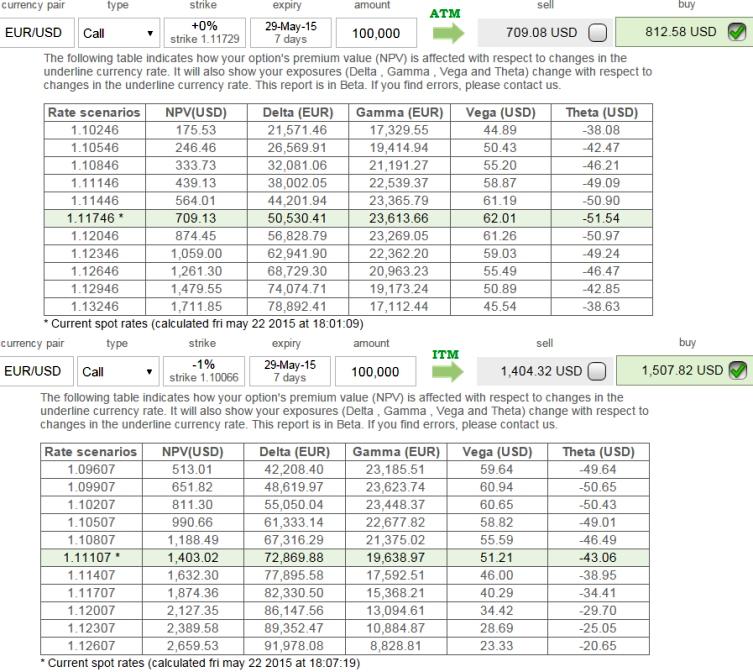
Task: Check the 709.08 USD sell checkbox
Action: pos(597,33)
